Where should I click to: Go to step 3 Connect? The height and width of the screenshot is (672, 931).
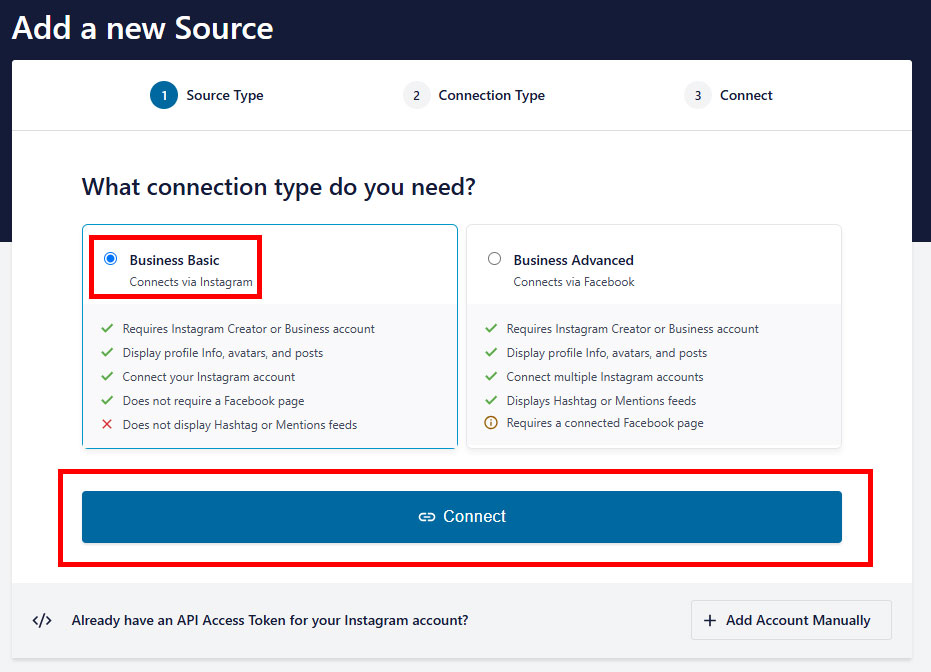tap(729, 95)
